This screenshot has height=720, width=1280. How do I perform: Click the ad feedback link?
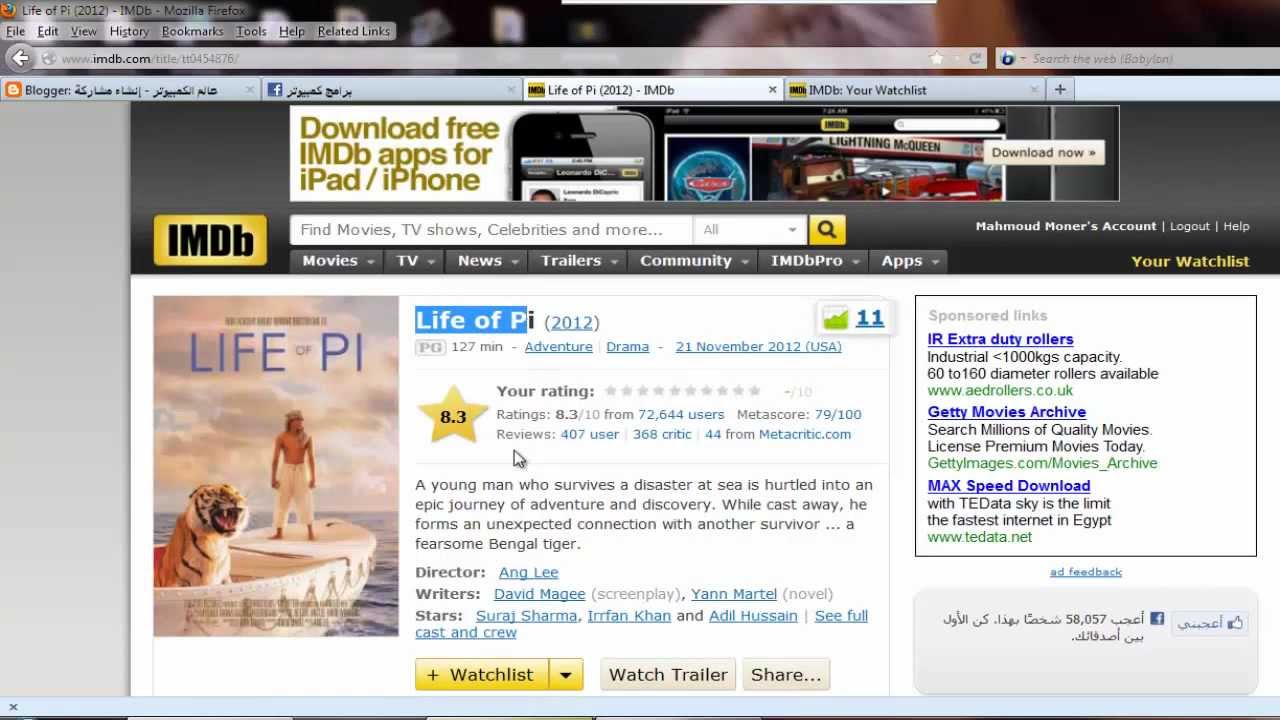pyautogui.click(x=1086, y=572)
